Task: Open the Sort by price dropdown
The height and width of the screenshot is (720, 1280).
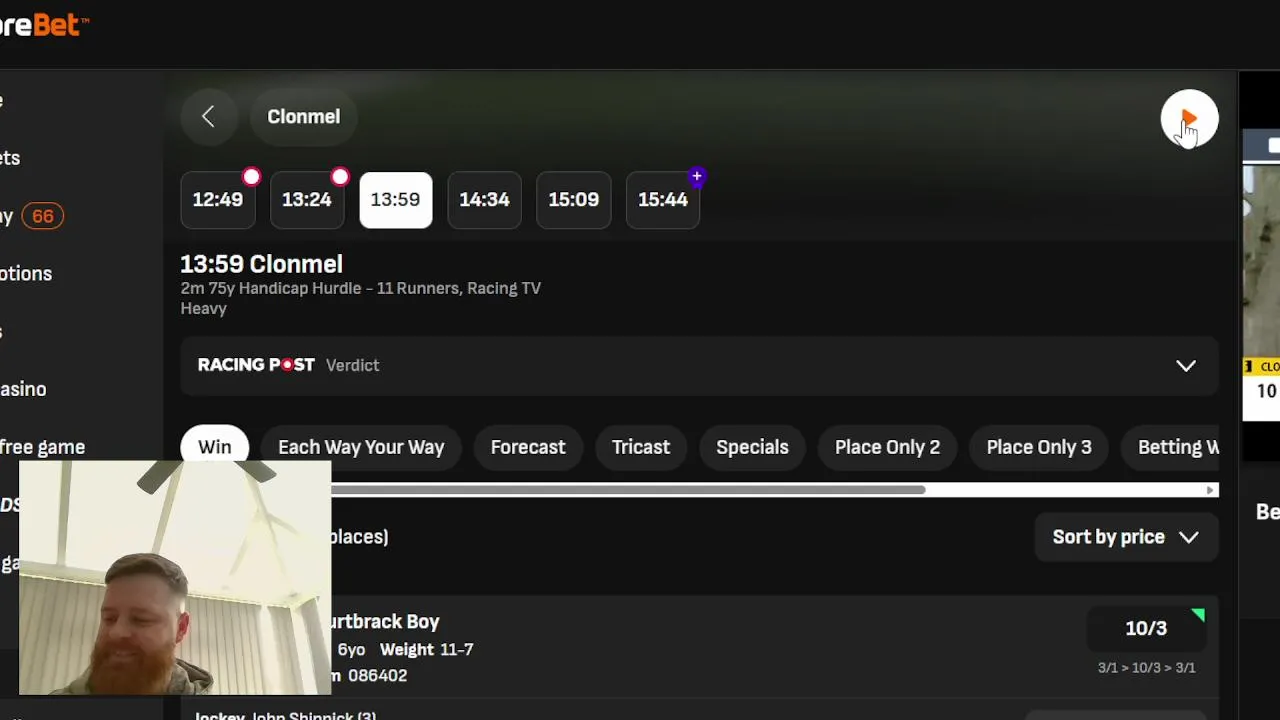Action: [x=1126, y=537]
